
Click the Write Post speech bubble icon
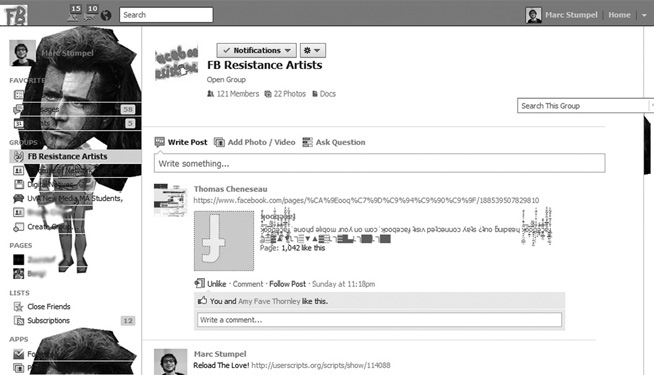click(159, 142)
